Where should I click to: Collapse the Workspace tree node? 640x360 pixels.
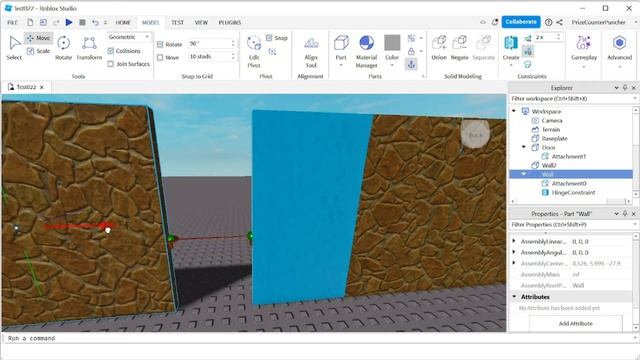[x=514, y=111]
